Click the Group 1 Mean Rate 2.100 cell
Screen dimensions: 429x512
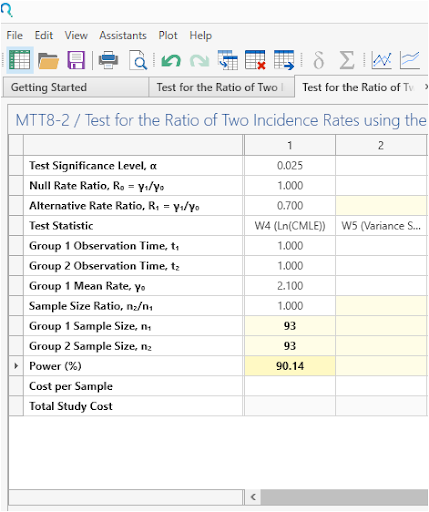pos(290,286)
